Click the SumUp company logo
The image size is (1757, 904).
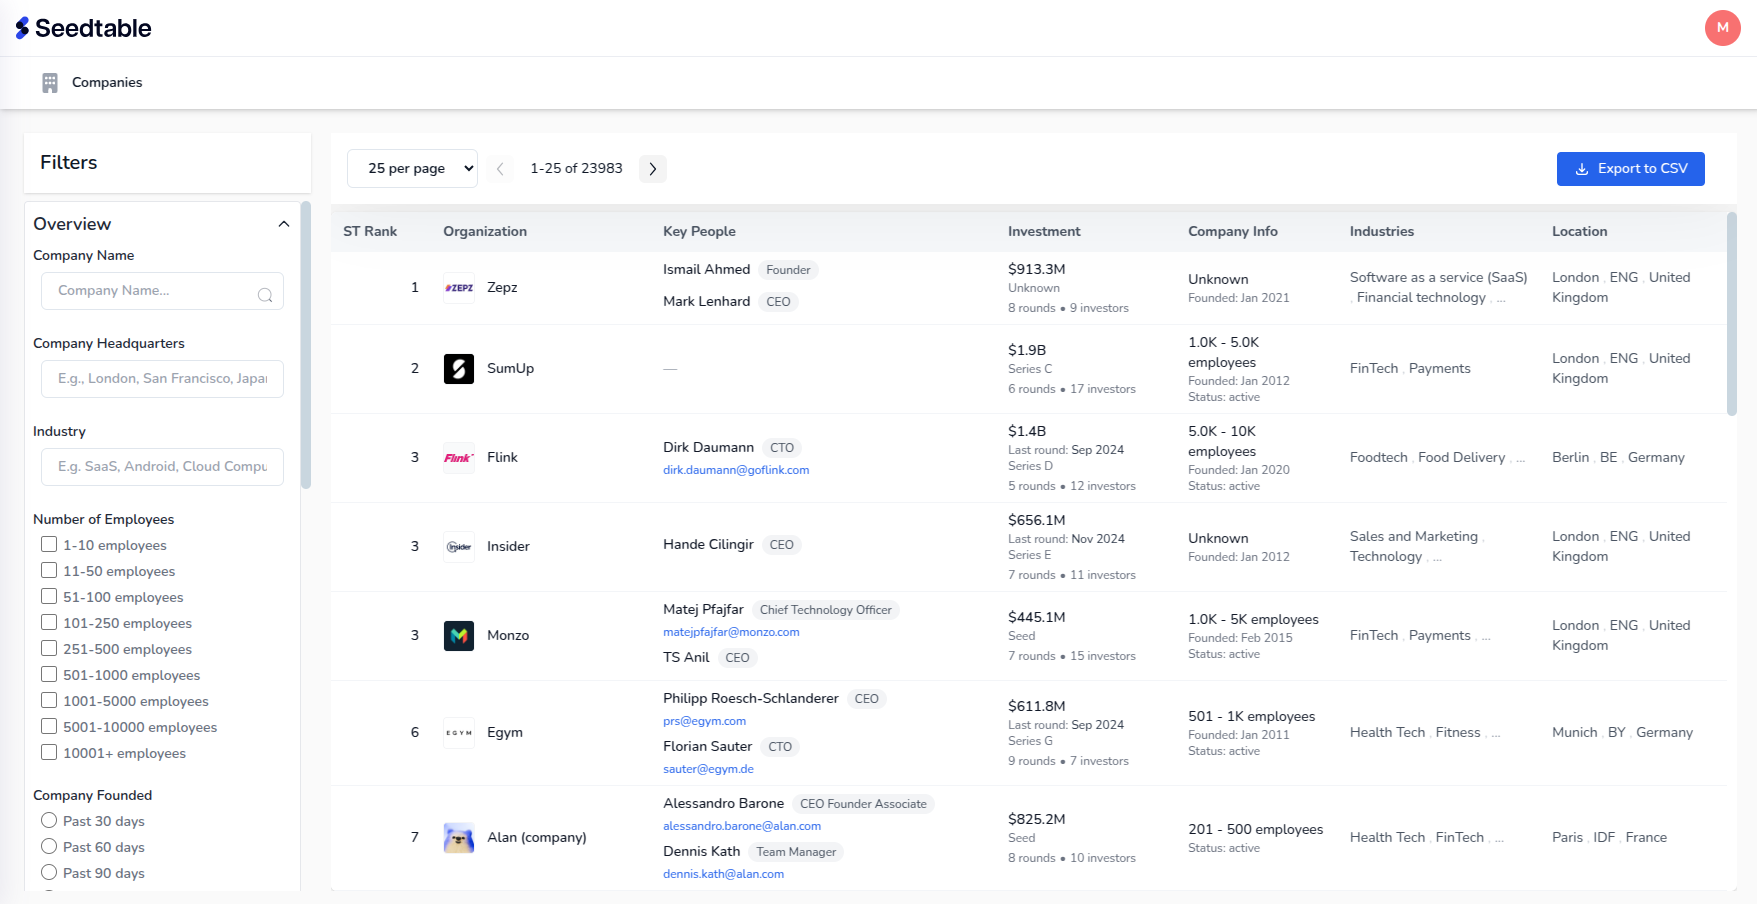(x=459, y=369)
